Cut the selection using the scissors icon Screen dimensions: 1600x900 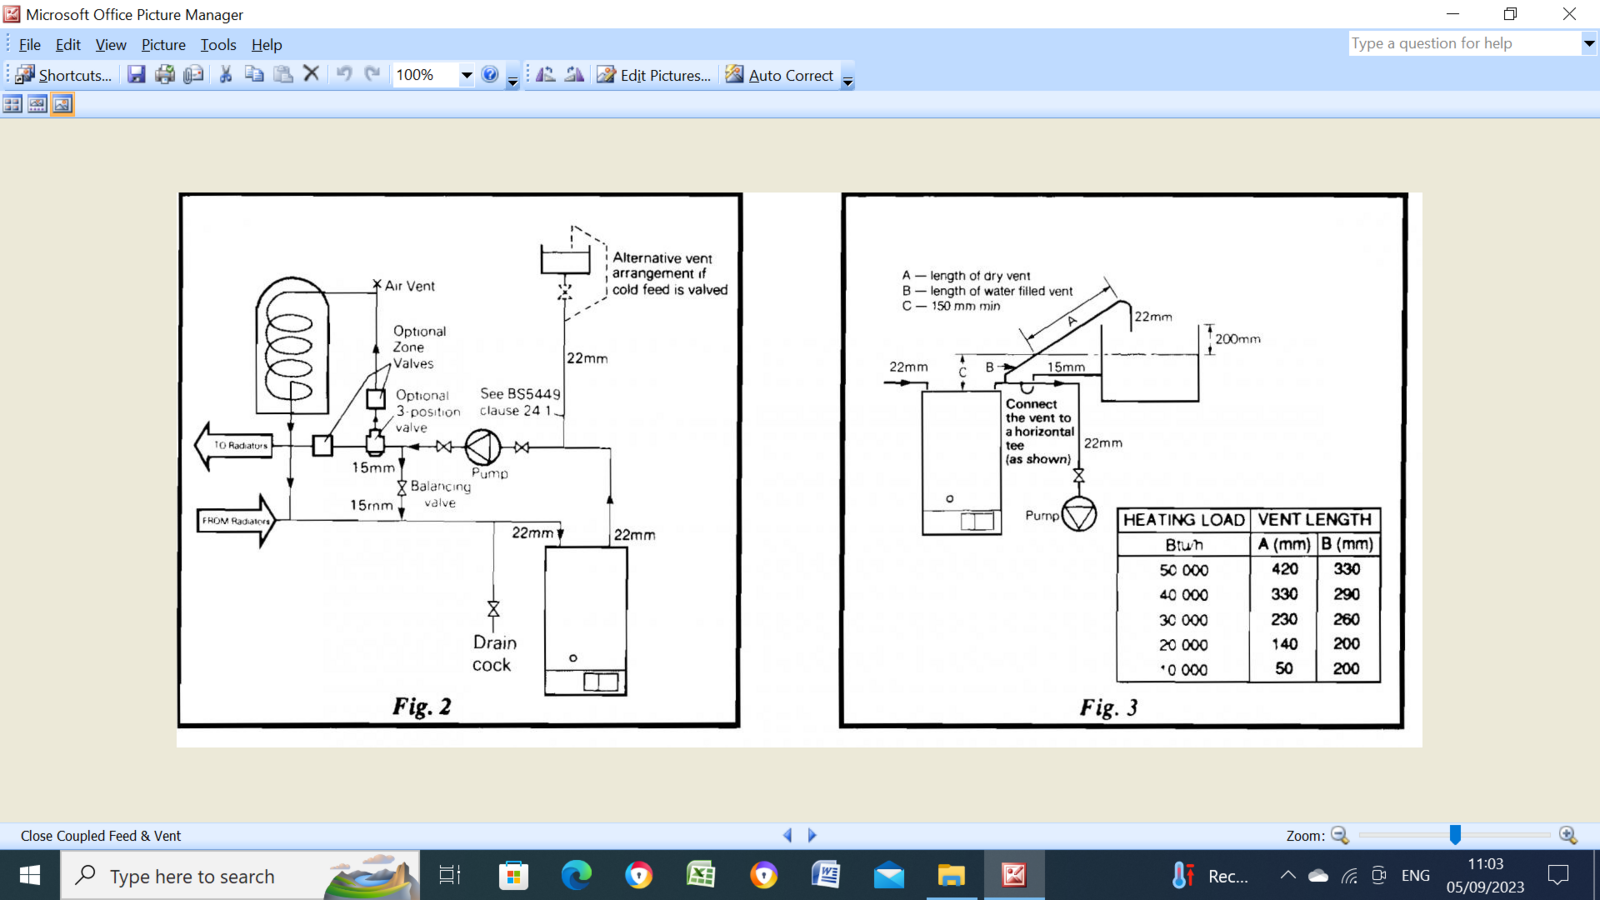[225, 74]
